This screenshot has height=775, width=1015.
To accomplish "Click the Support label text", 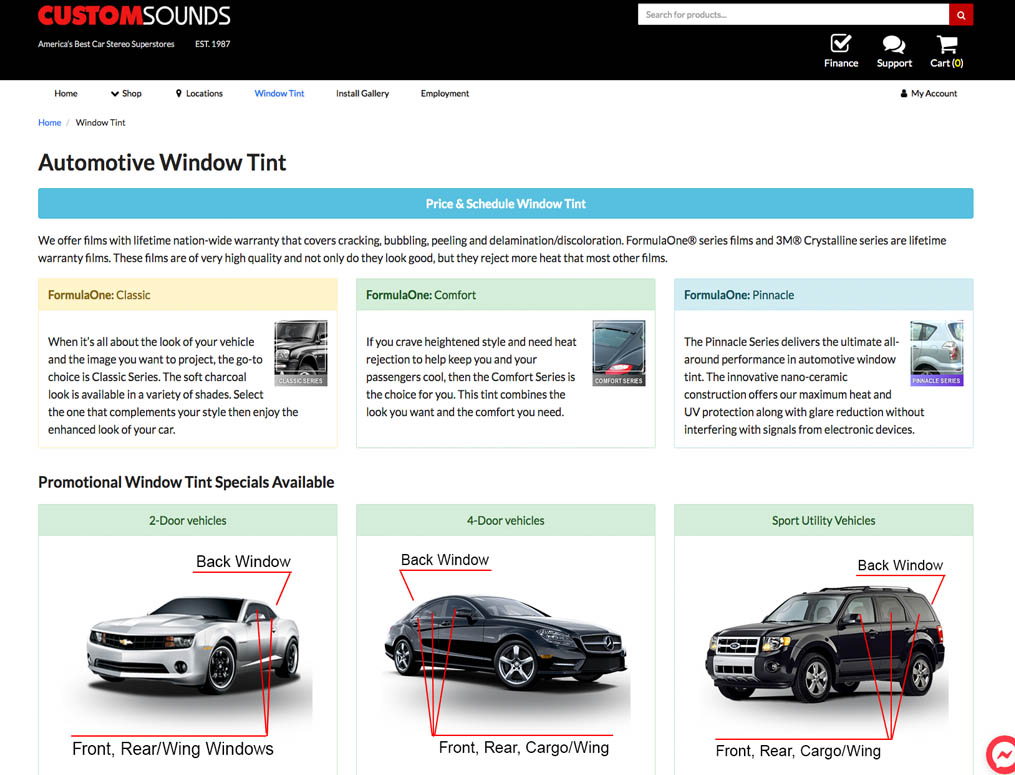I will click(894, 63).
